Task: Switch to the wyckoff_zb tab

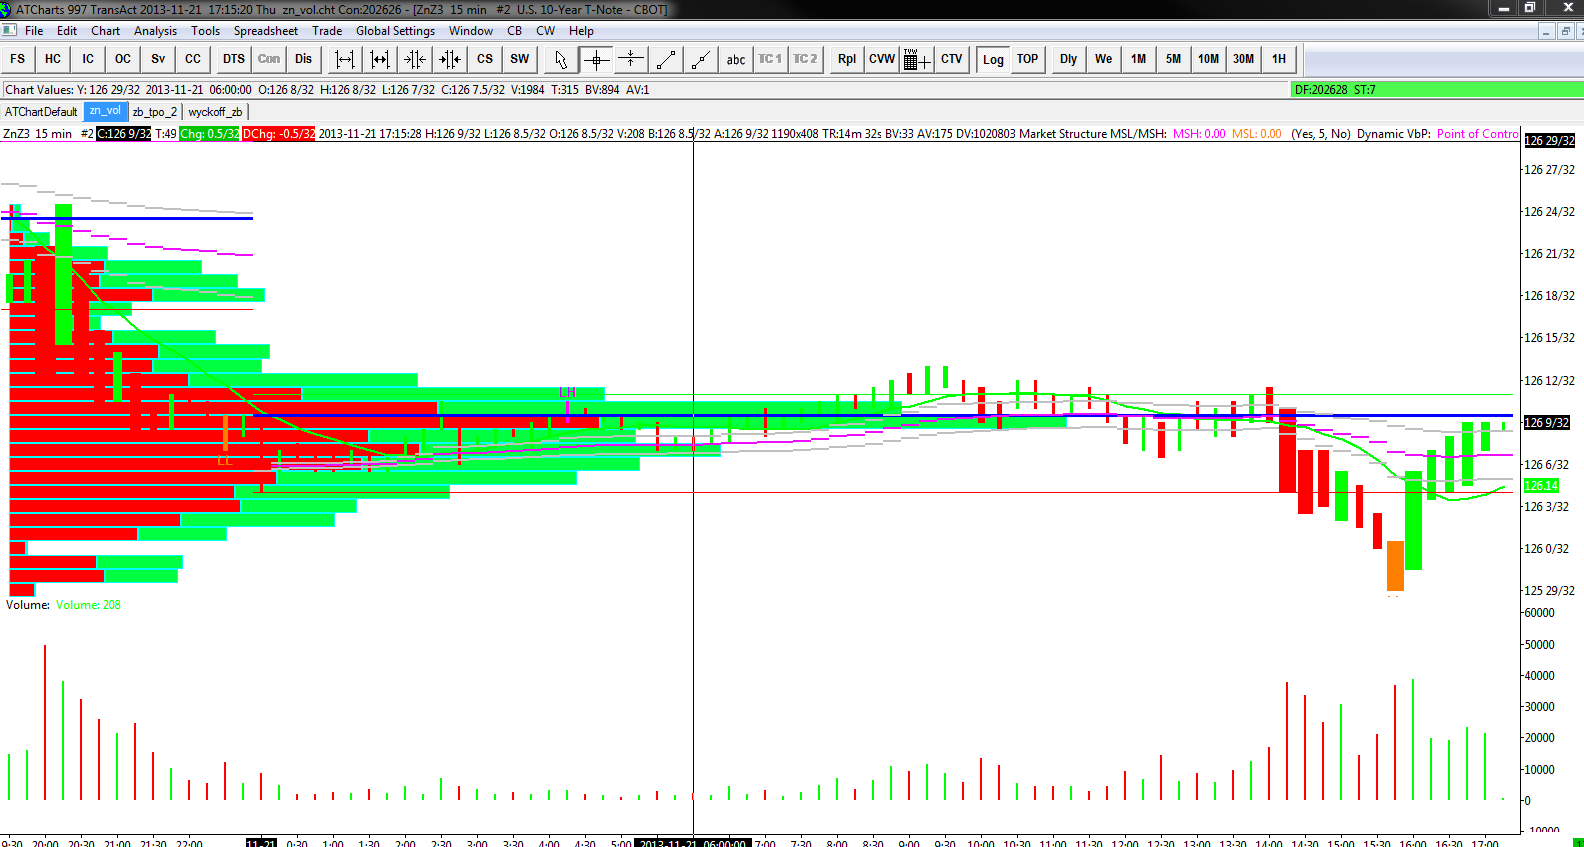Action: tap(215, 112)
